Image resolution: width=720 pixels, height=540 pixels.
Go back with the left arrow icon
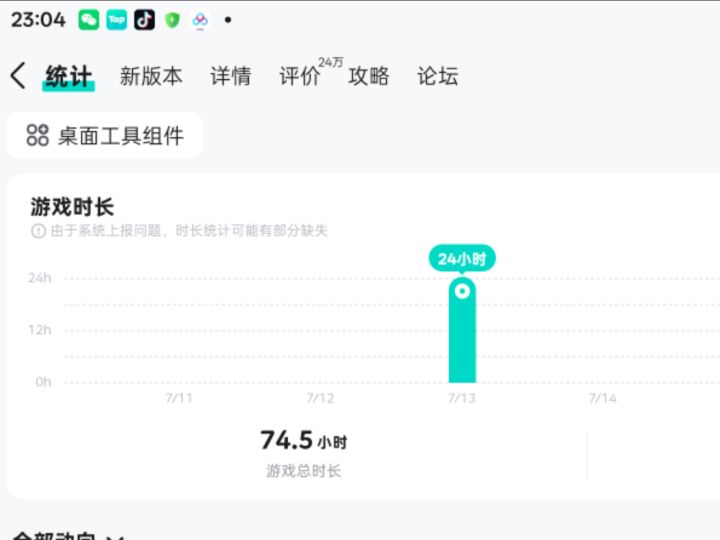pos(18,76)
